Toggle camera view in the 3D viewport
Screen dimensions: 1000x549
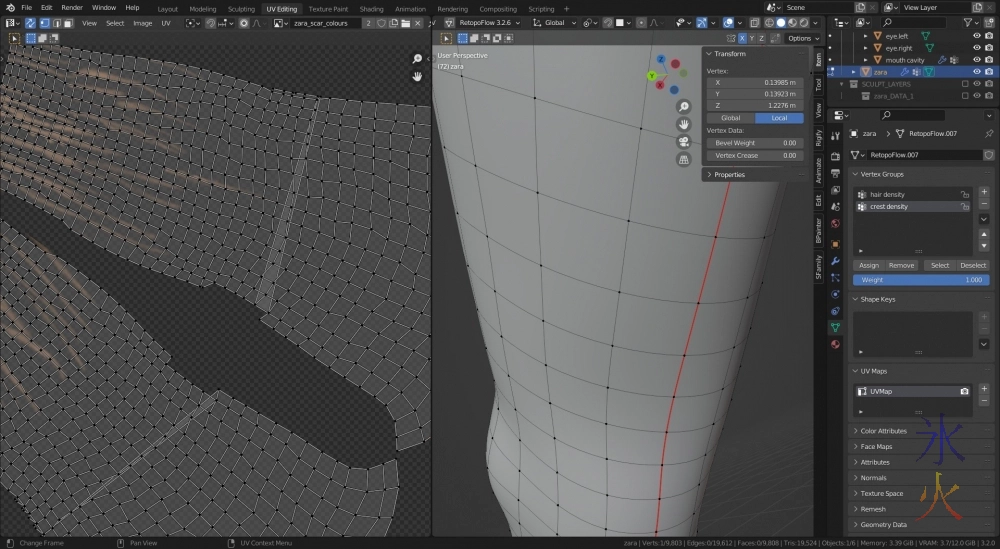684,141
